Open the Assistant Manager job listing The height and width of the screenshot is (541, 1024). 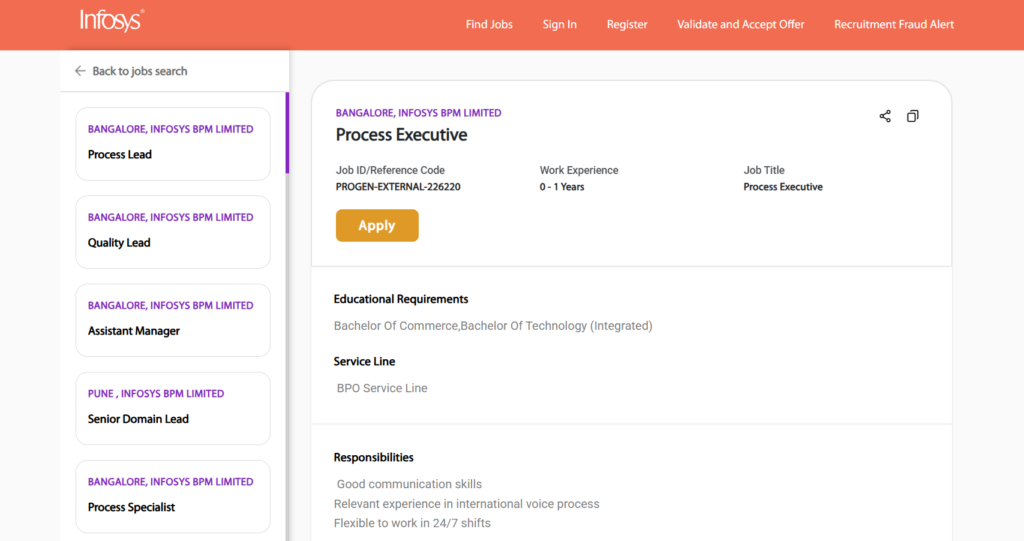coord(172,319)
